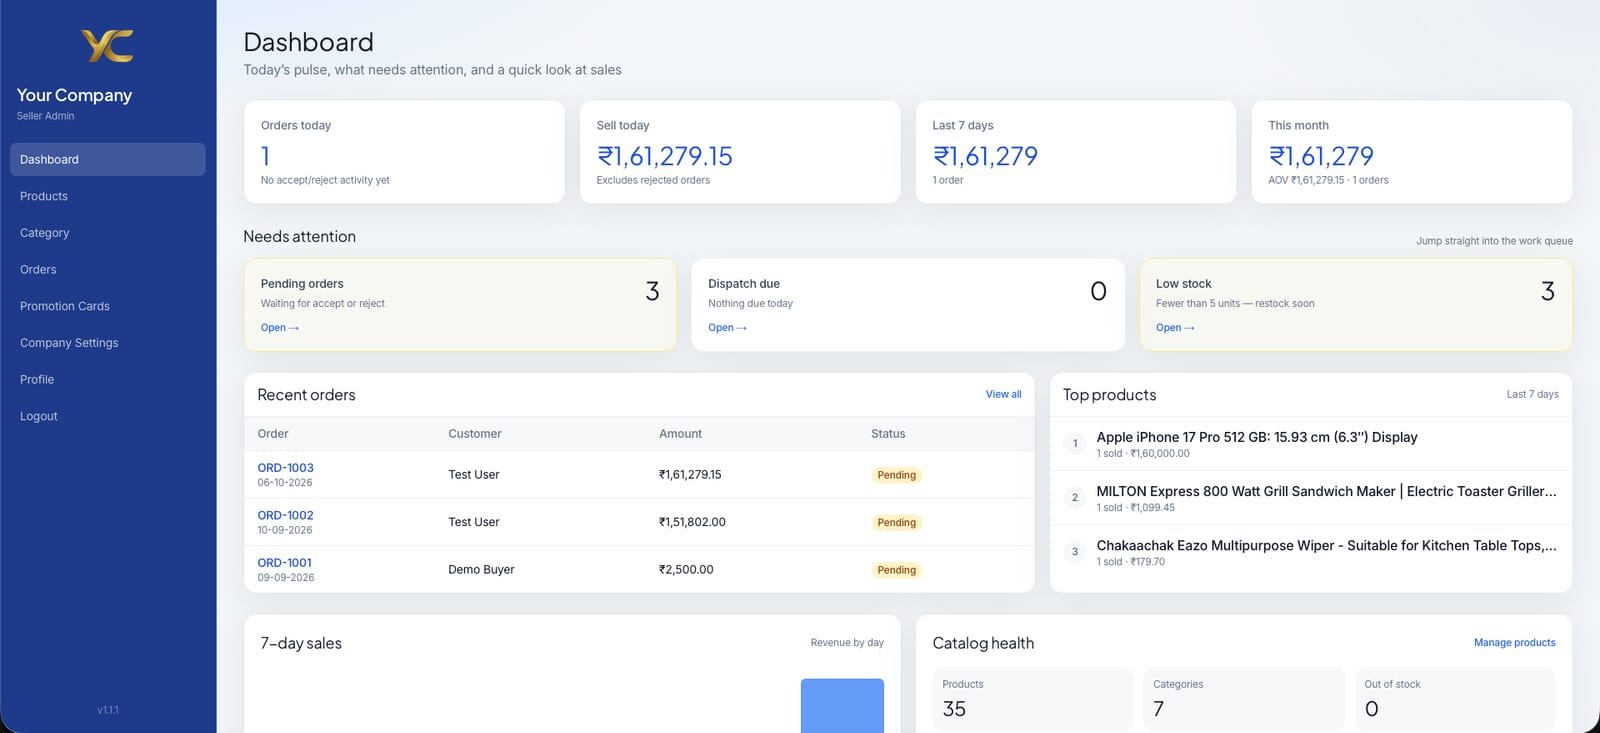Screen dimensions: 1600x733
Task: Click the ₹1,51,802.00 amount cell
Action: tap(692, 522)
